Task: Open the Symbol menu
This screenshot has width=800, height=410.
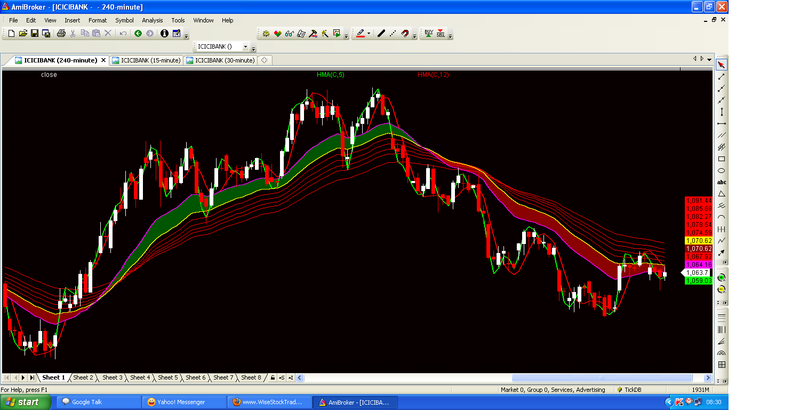Action: [124, 20]
